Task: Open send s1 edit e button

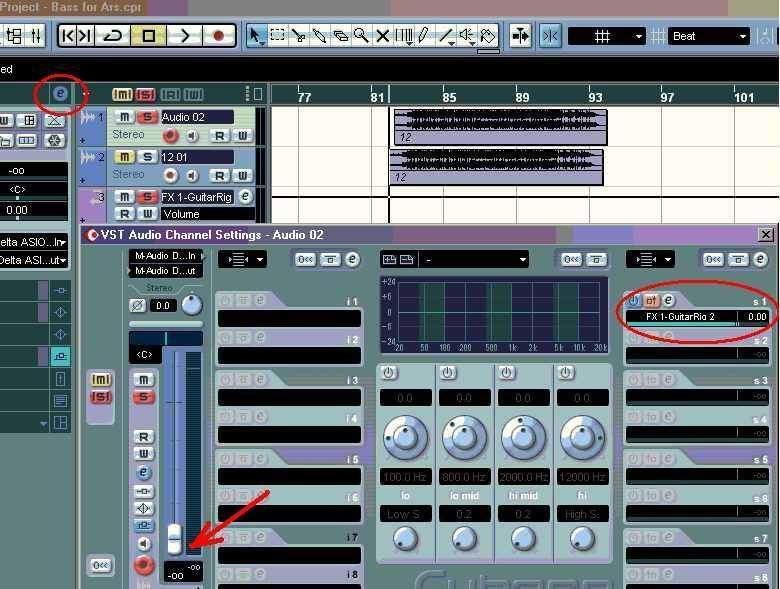Action: [669, 300]
